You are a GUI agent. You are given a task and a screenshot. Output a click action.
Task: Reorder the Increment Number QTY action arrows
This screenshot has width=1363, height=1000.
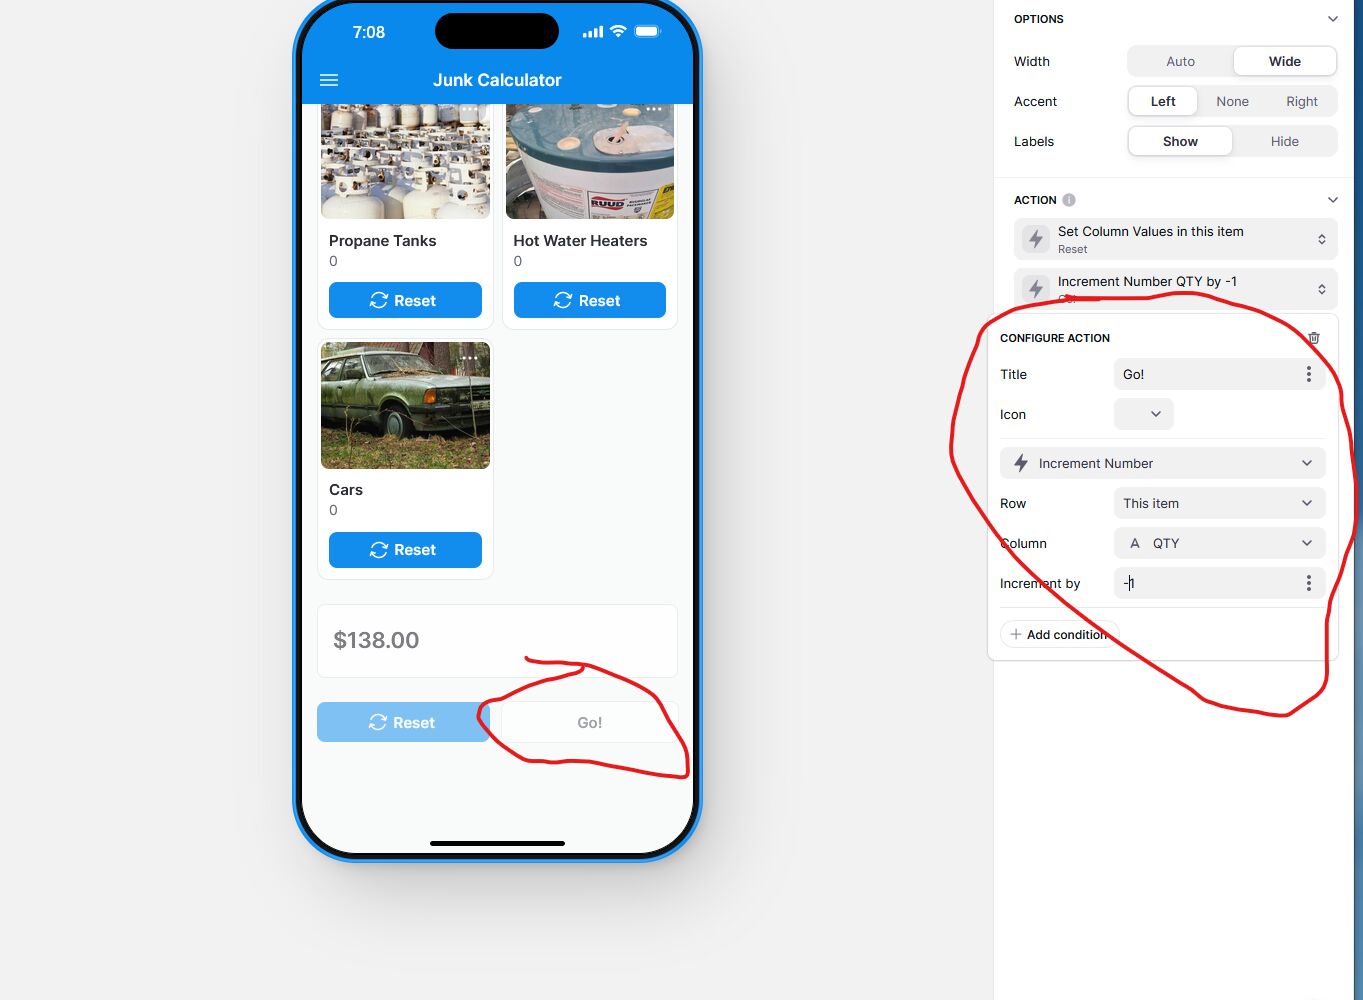point(1321,289)
